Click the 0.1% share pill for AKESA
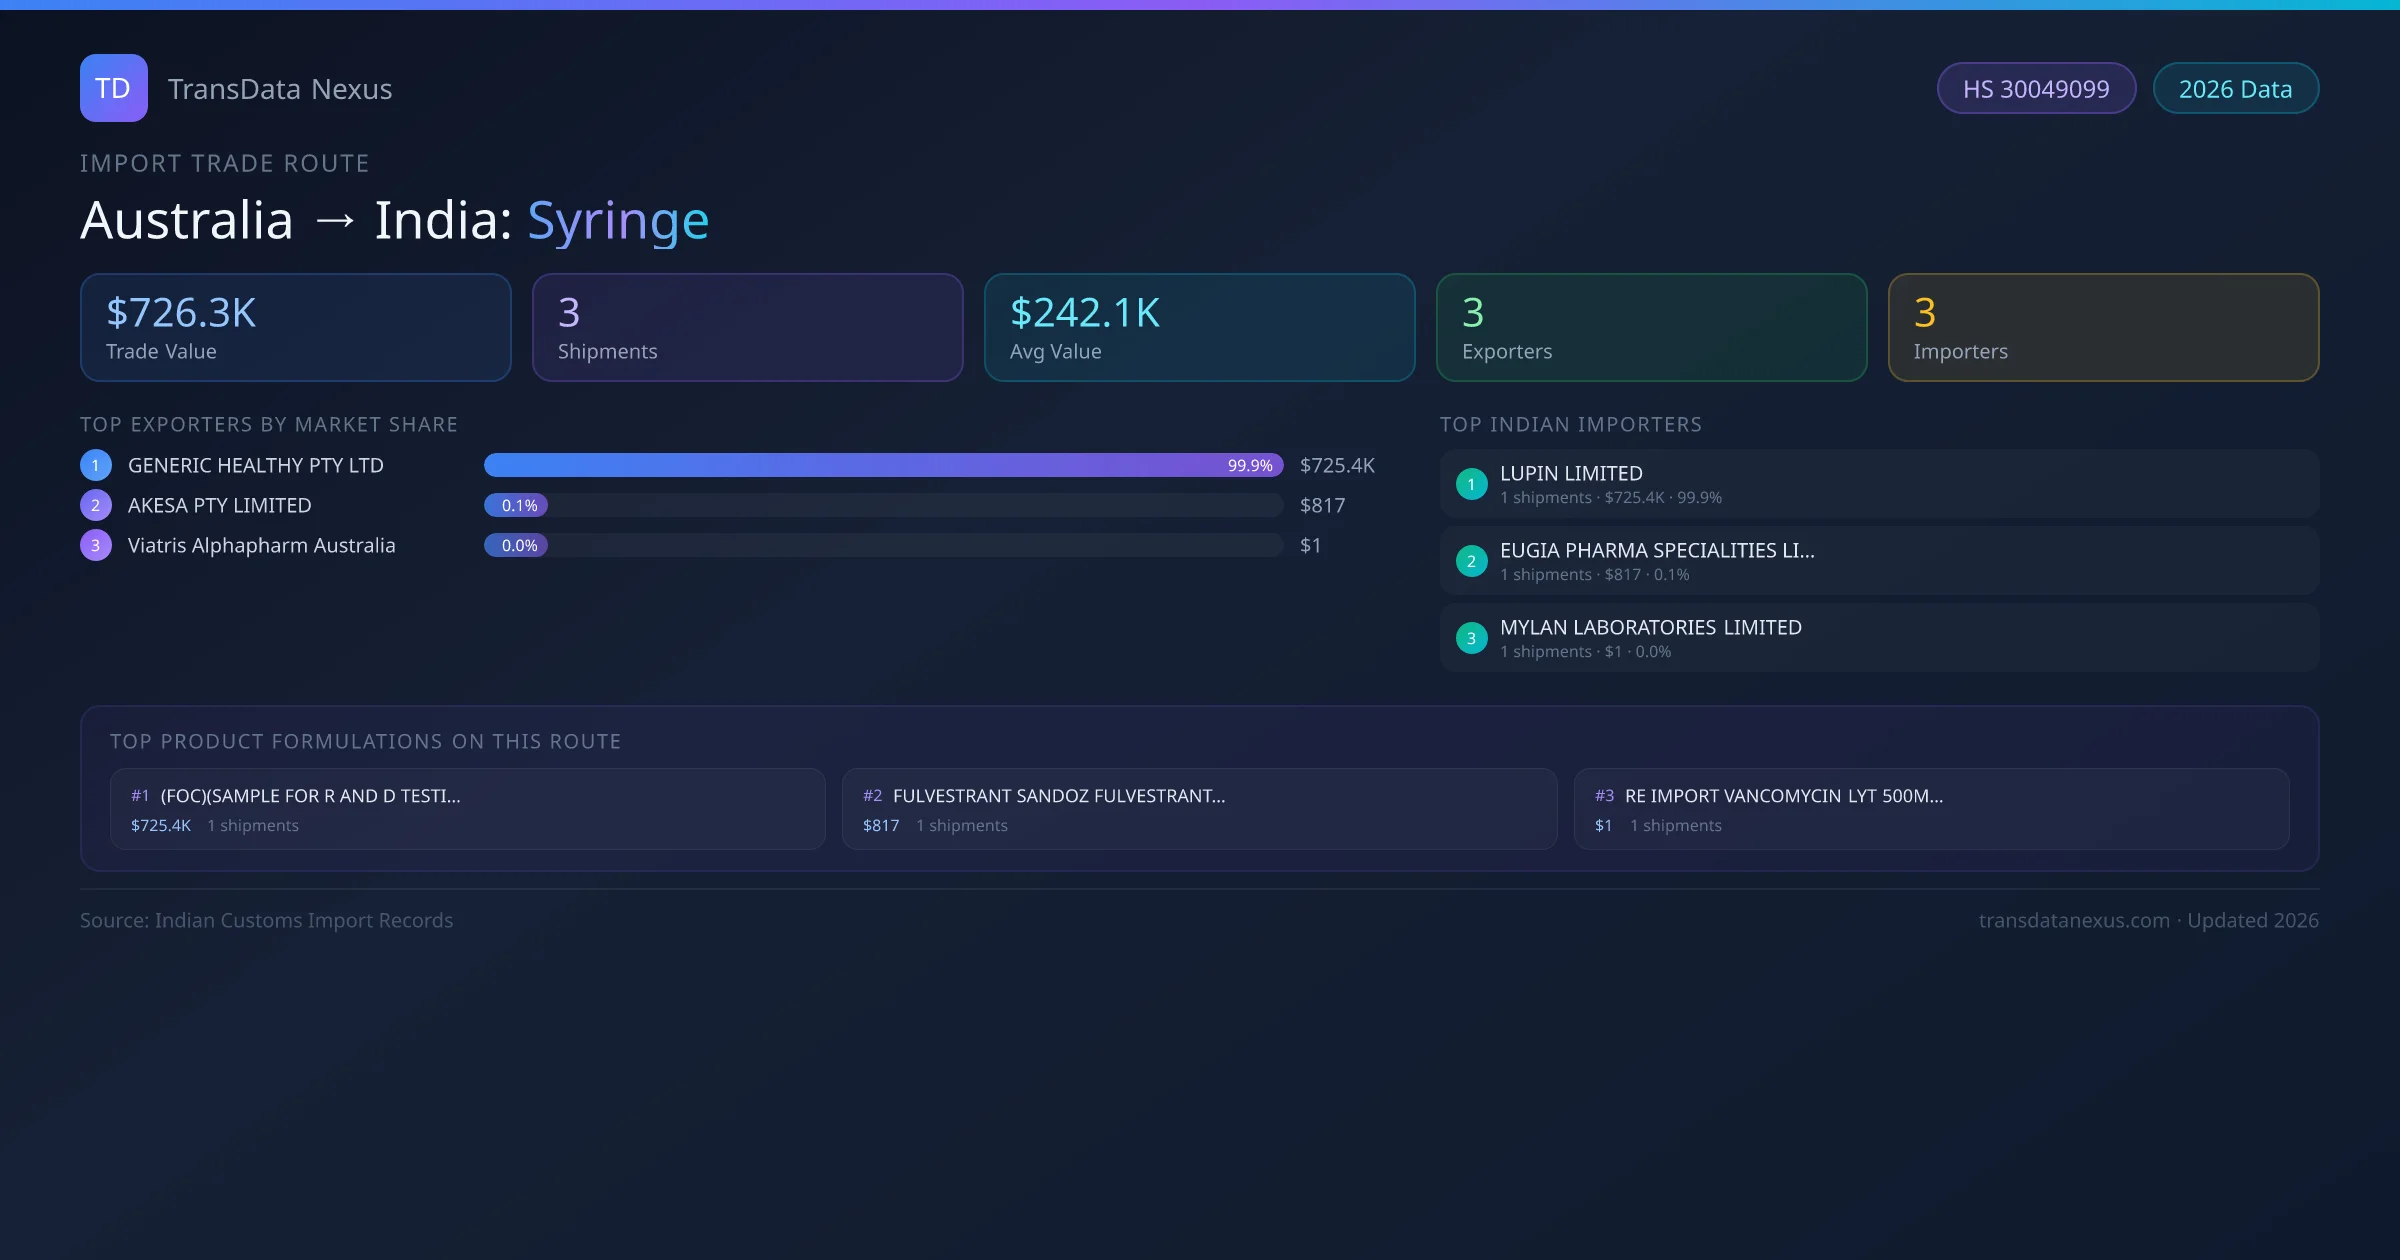 click(518, 505)
